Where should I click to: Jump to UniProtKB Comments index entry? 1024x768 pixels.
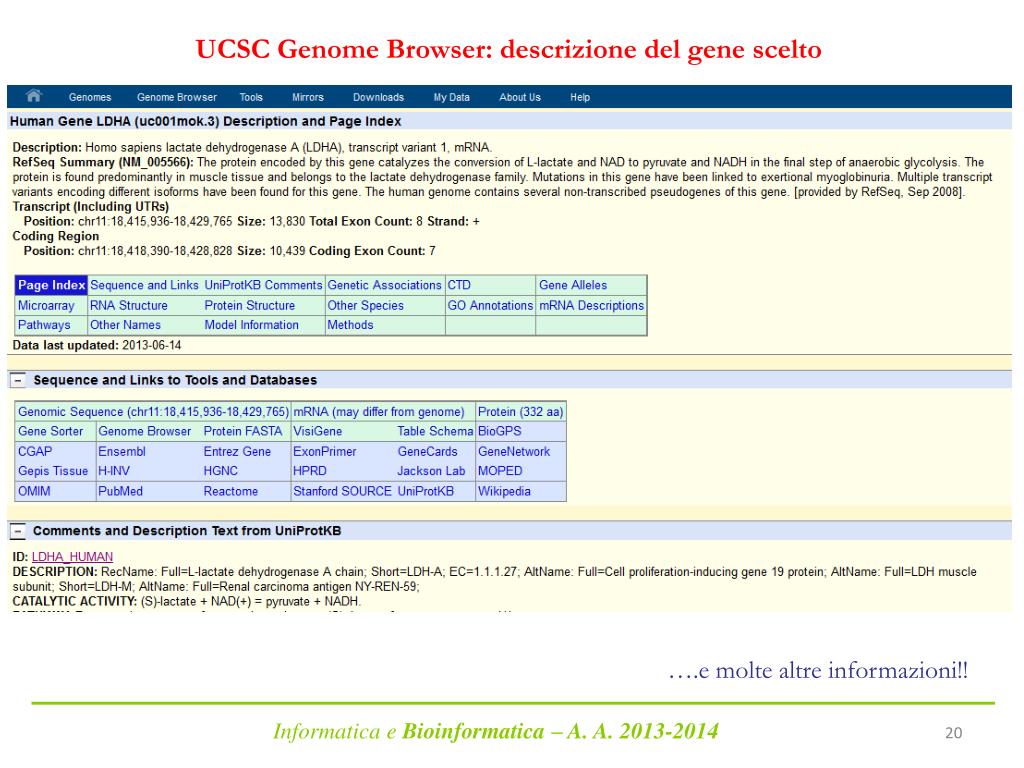click(x=263, y=285)
